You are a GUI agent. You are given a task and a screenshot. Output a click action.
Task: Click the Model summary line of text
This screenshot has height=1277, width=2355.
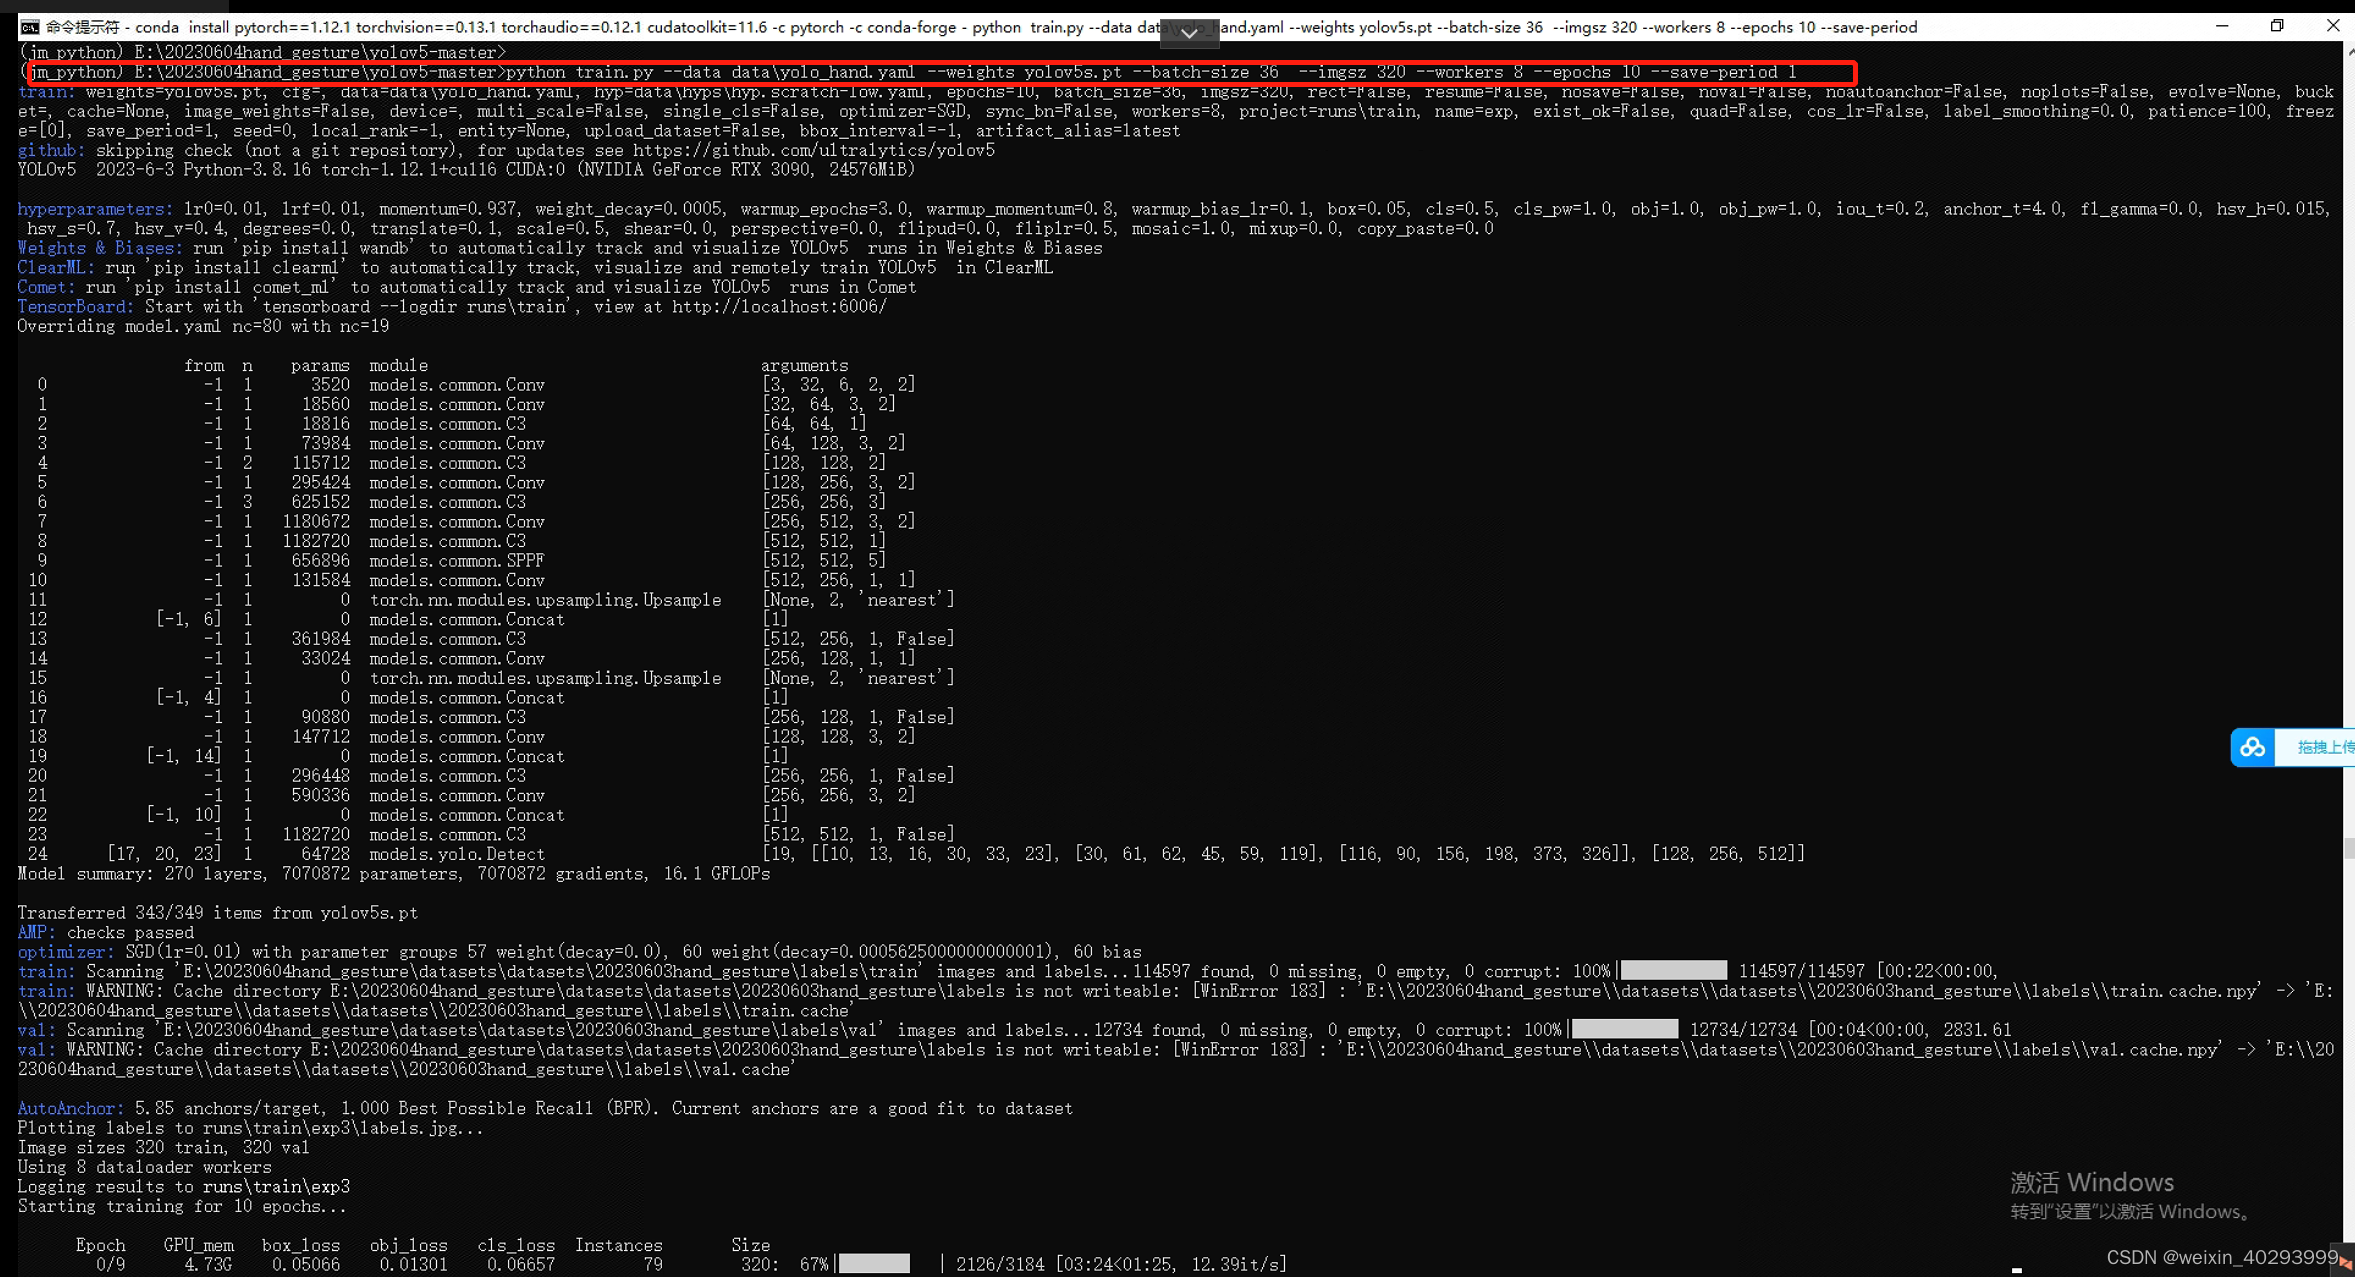tap(393, 874)
